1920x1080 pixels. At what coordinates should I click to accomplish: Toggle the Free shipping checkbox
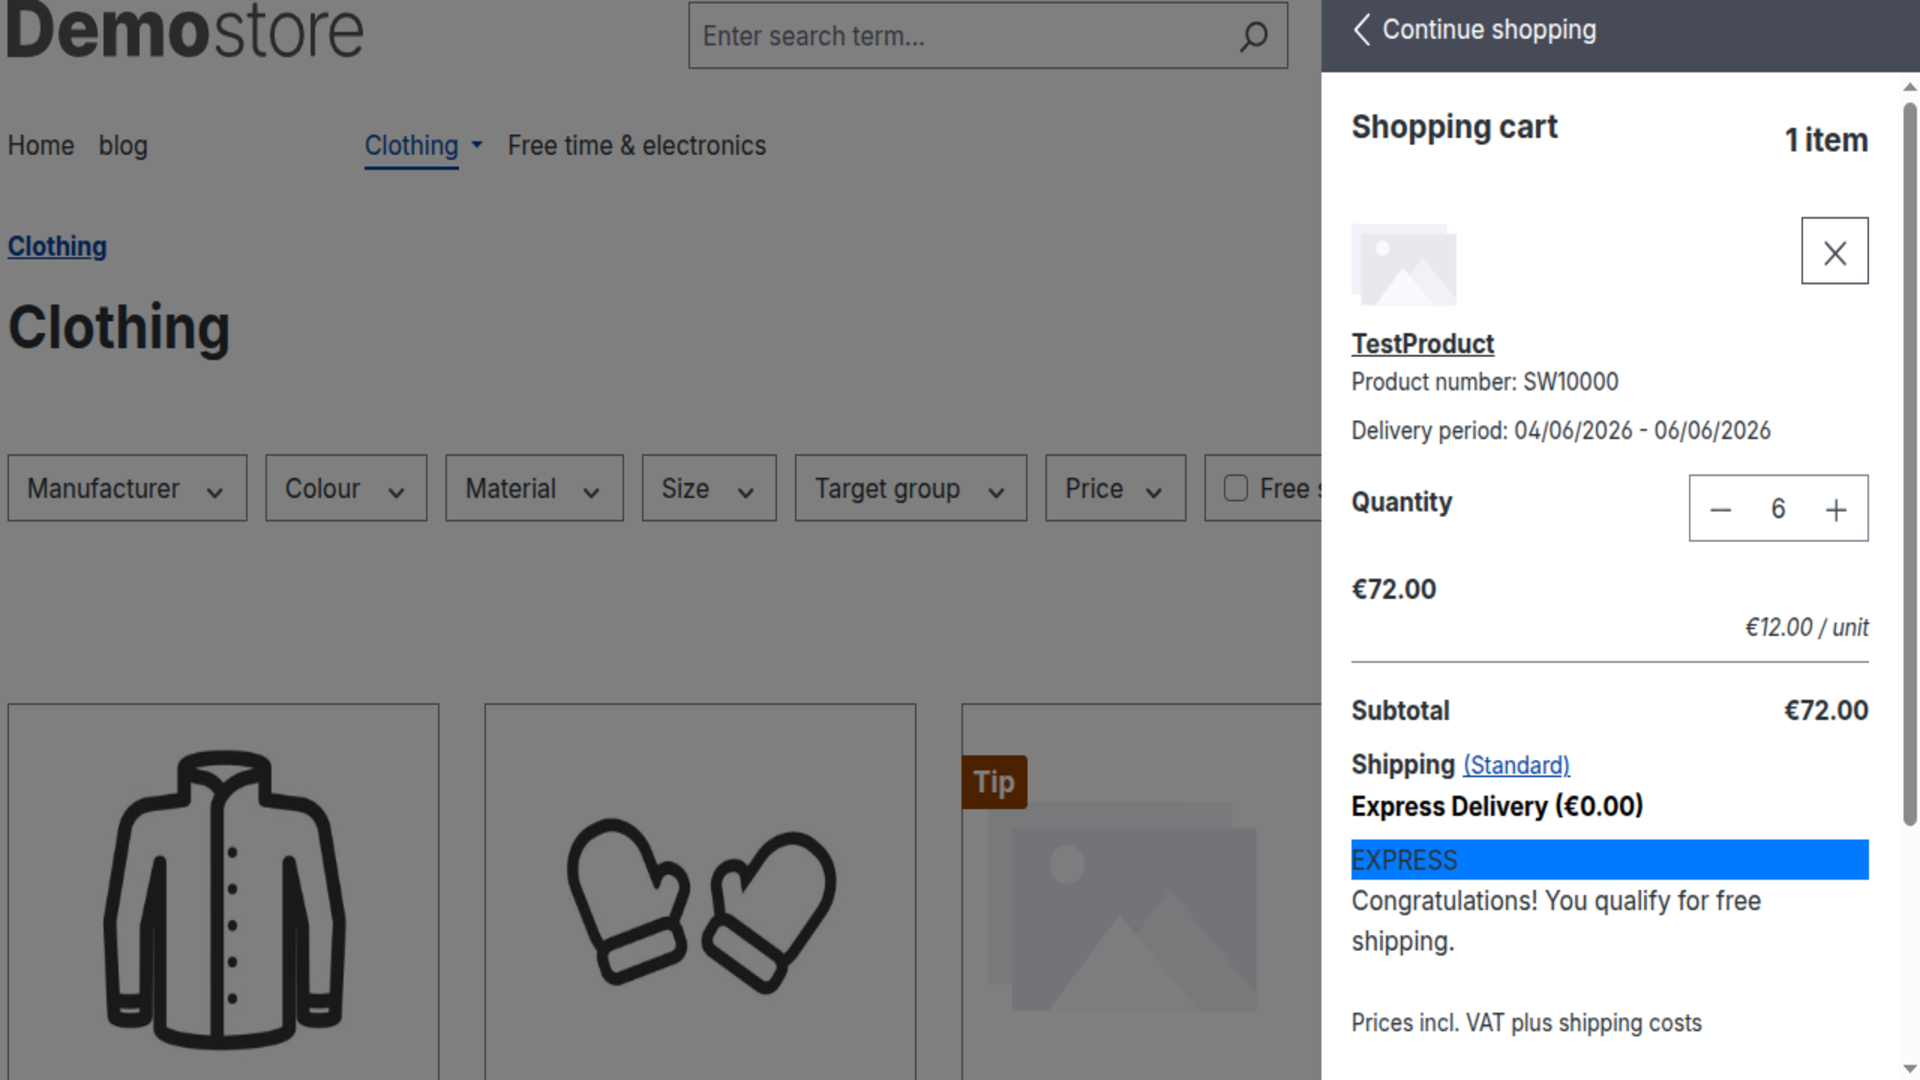(1236, 488)
